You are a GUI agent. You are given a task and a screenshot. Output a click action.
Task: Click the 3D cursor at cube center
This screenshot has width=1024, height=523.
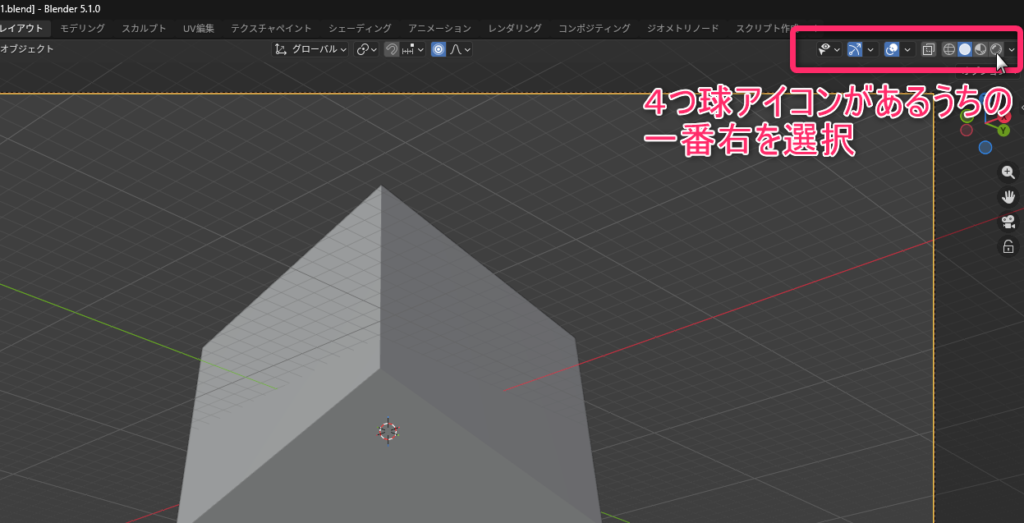coord(388,431)
